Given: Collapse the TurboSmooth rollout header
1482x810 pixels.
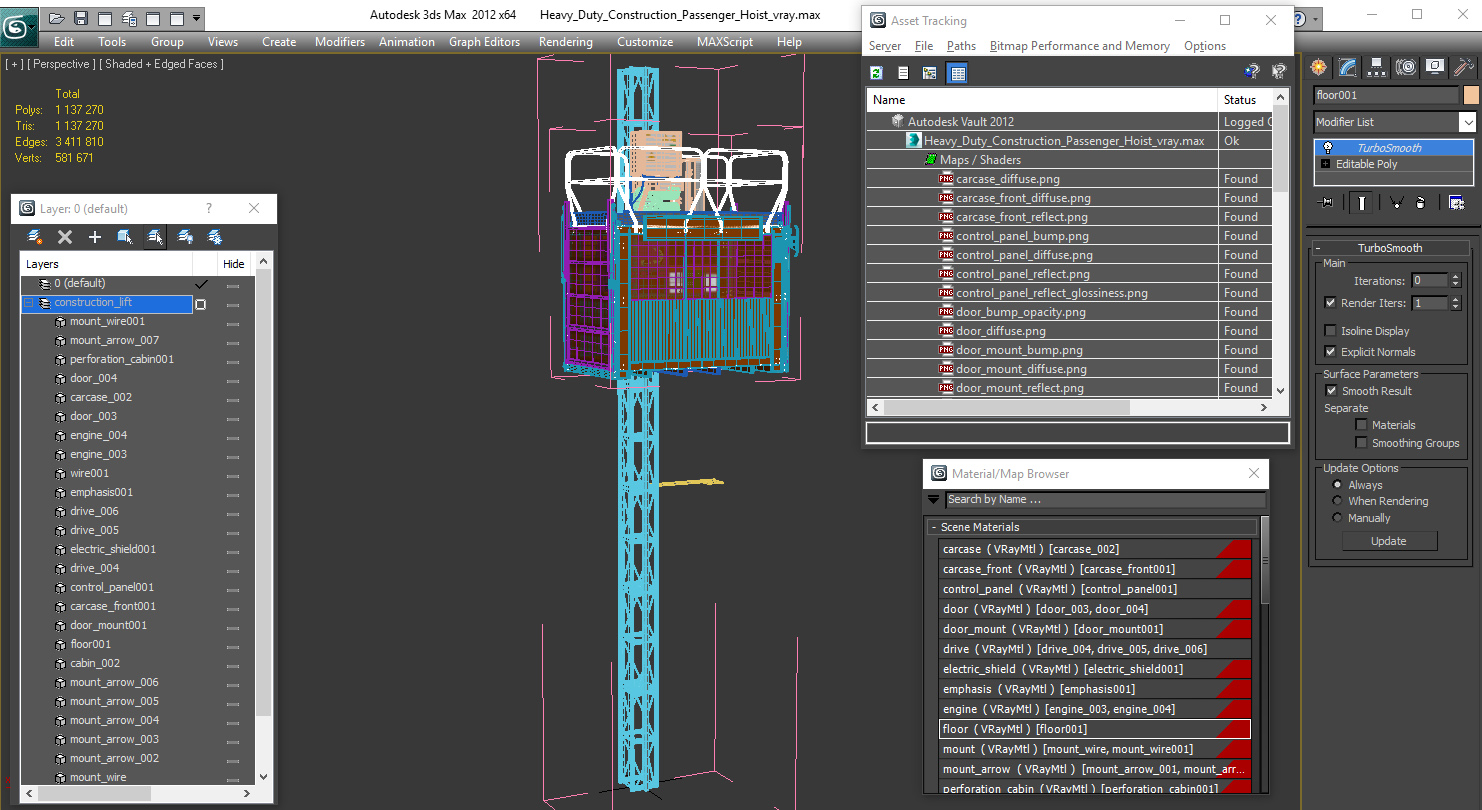Looking at the screenshot, I should coord(1389,248).
